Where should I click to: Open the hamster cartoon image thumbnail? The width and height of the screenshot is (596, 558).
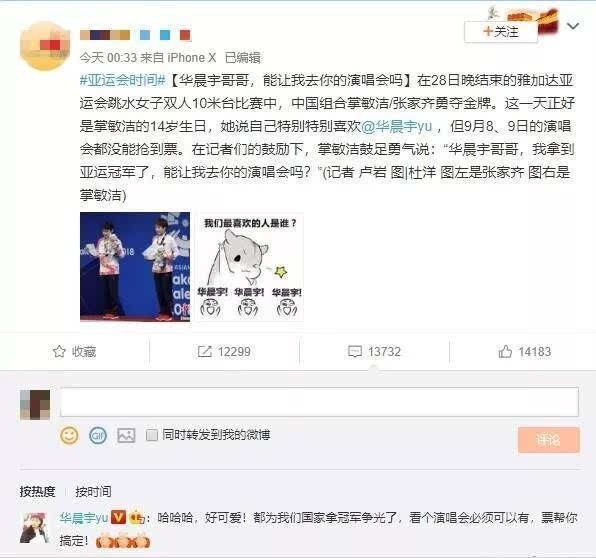coord(249,267)
